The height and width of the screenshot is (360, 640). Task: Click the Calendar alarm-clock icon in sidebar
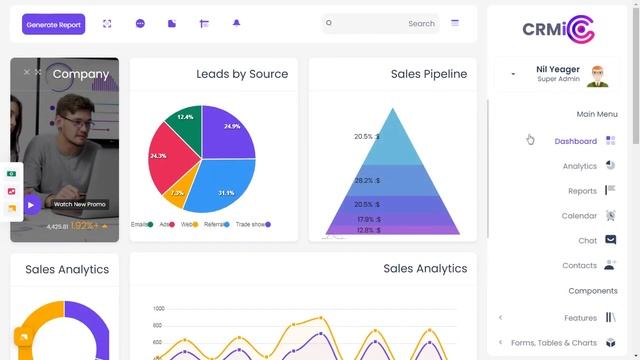611,215
